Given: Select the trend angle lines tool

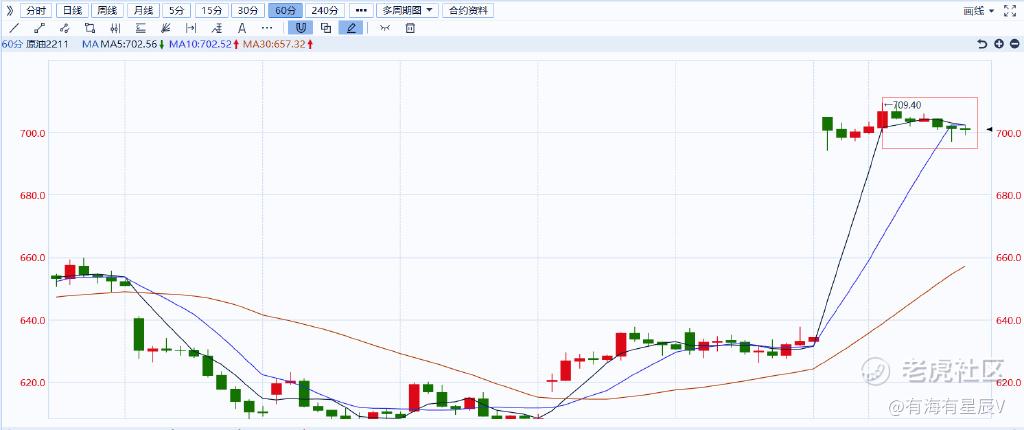Looking at the screenshot, I should 217,28.
